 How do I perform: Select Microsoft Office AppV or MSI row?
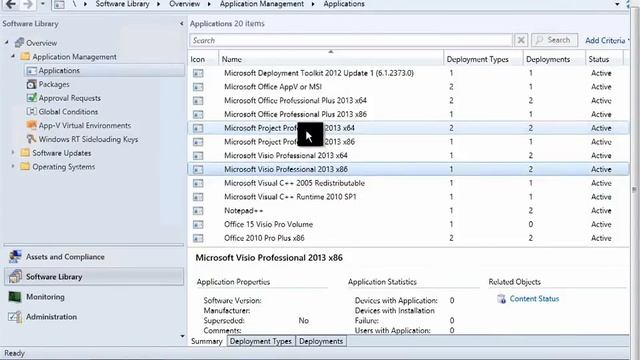408,87
